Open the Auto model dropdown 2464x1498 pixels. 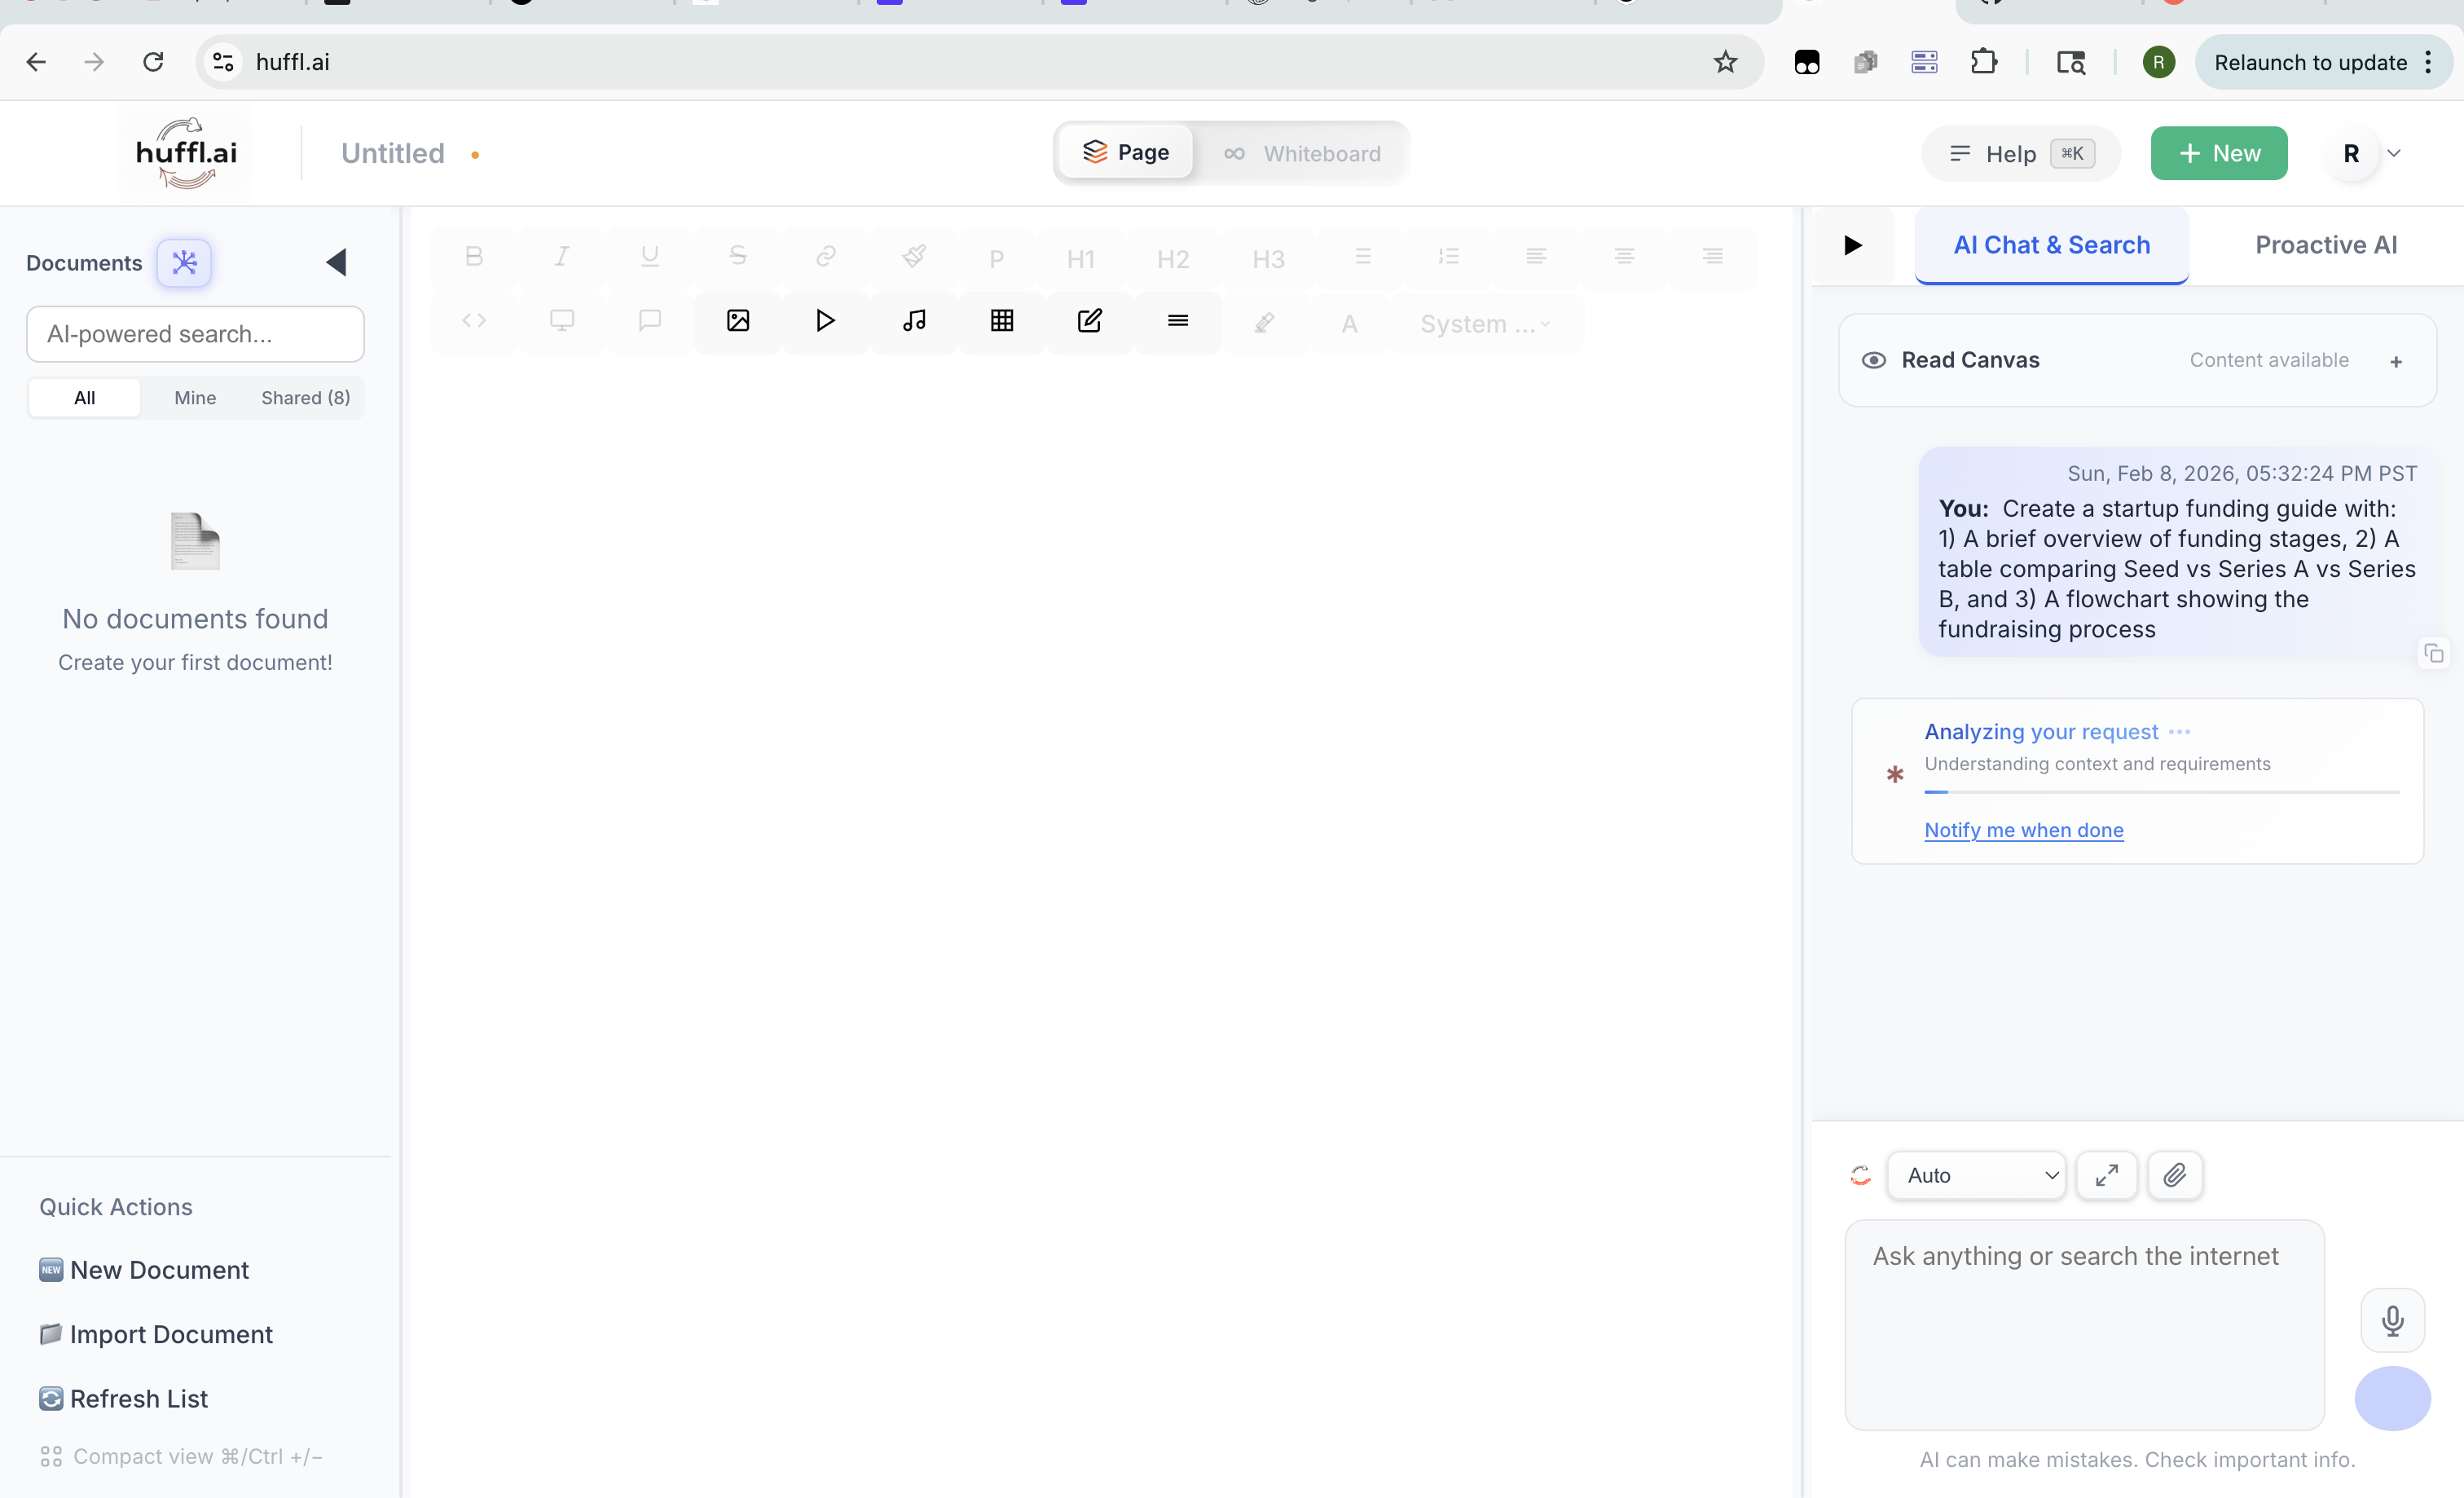click(1975, 1175)
